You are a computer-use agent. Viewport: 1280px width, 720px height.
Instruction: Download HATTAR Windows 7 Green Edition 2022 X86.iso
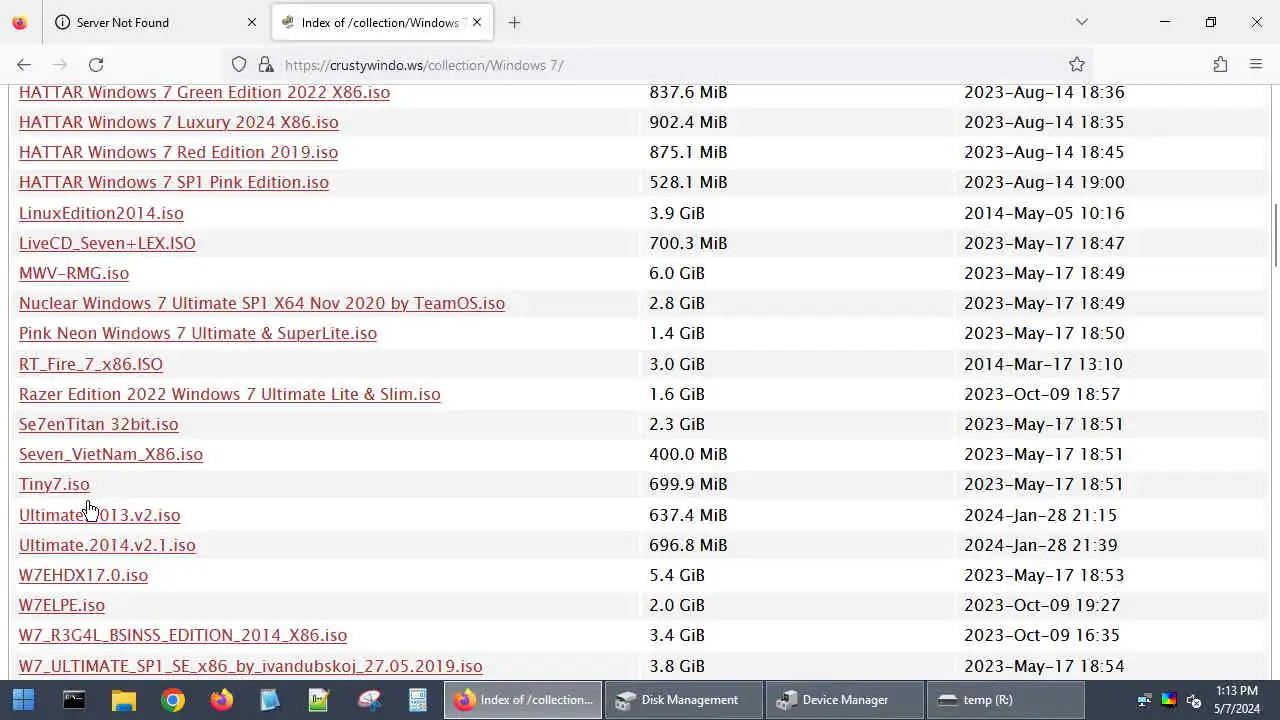(204, 92)
